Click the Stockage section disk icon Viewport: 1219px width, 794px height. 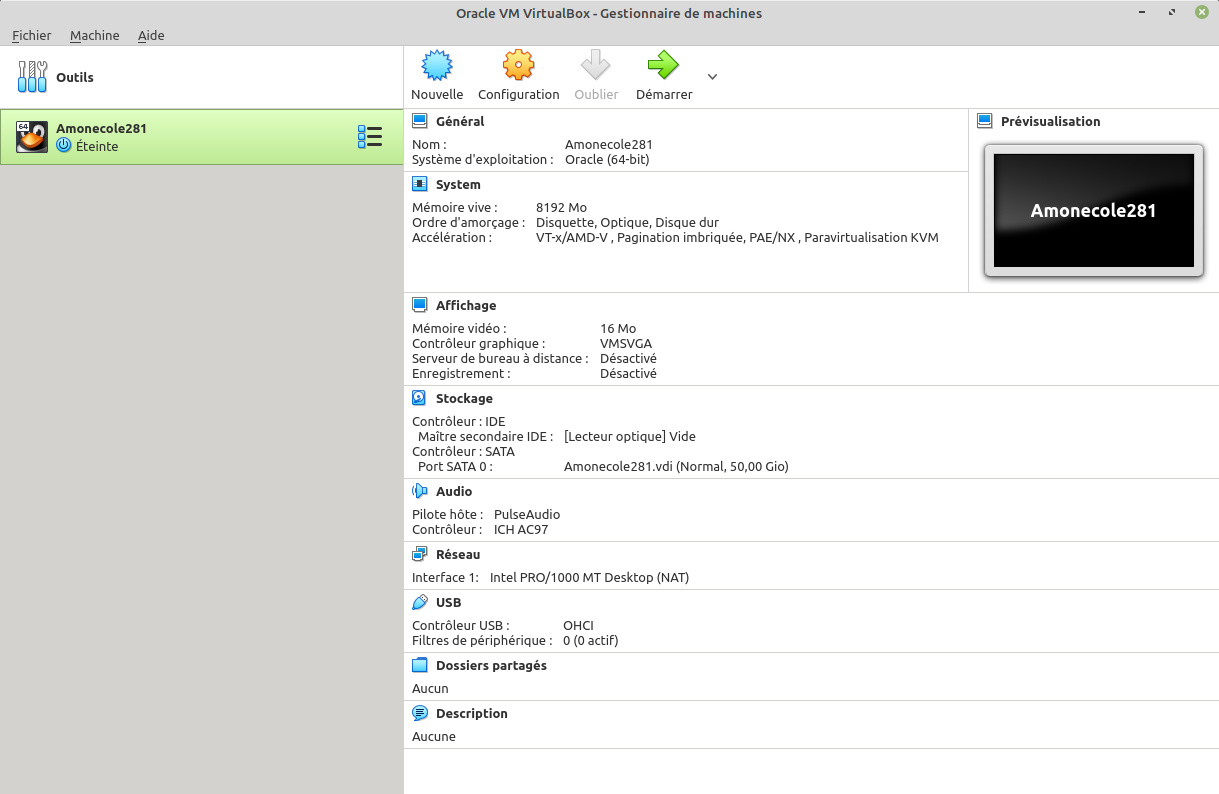pos(420,399)
